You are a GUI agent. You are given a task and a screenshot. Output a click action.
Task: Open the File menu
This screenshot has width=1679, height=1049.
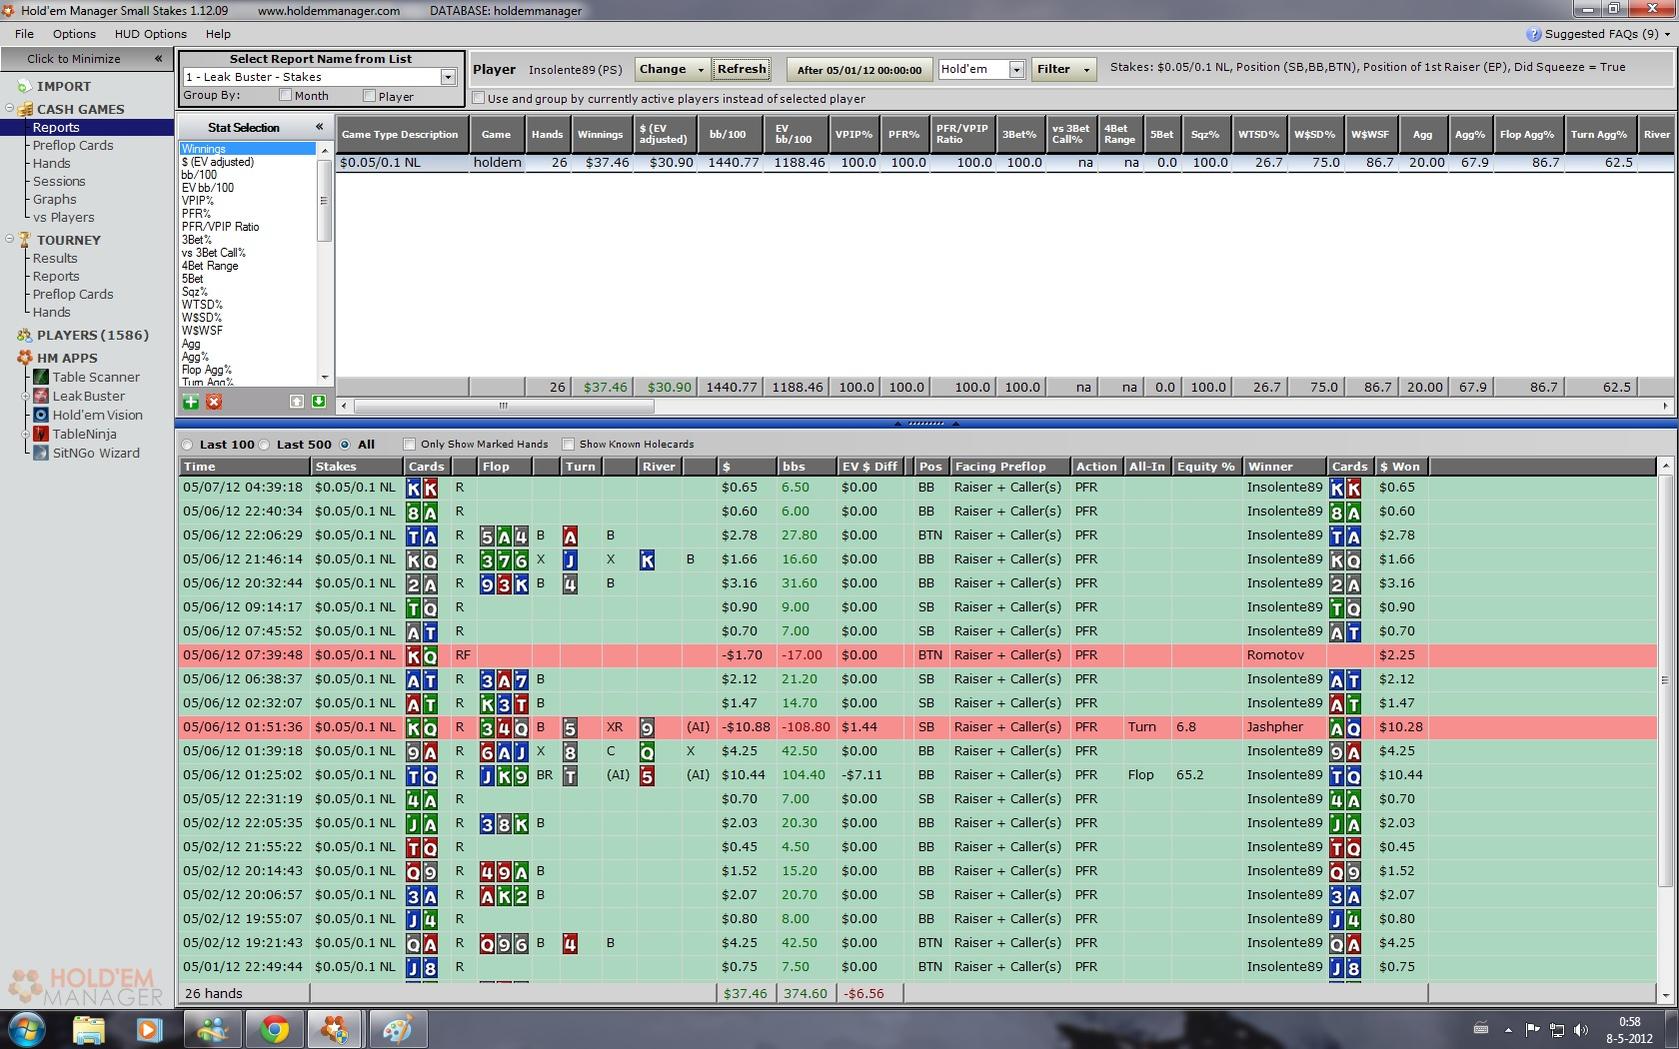coord(24,34)
